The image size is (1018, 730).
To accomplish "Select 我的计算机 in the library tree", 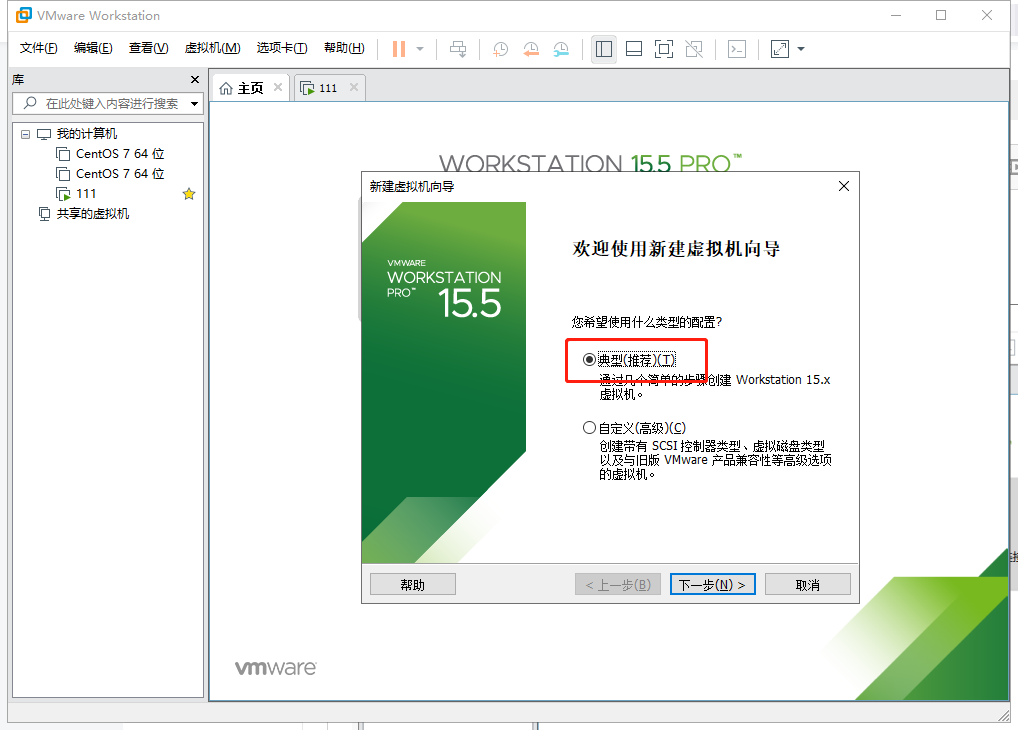I will coord(86,134).
